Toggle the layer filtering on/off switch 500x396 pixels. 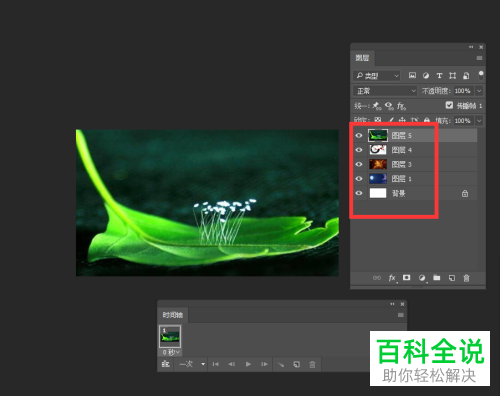tap(481, 75)
